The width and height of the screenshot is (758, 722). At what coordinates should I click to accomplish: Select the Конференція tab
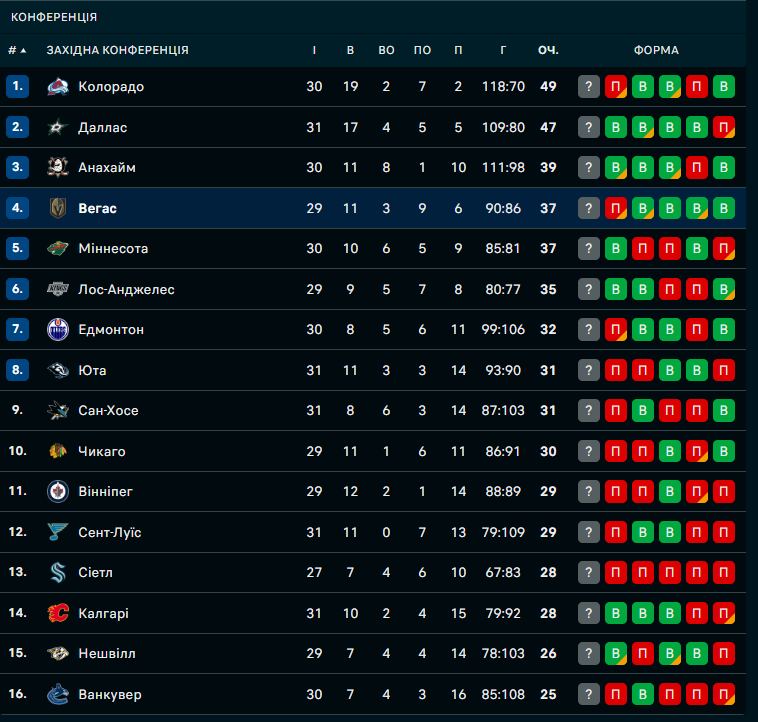point(54,17)
